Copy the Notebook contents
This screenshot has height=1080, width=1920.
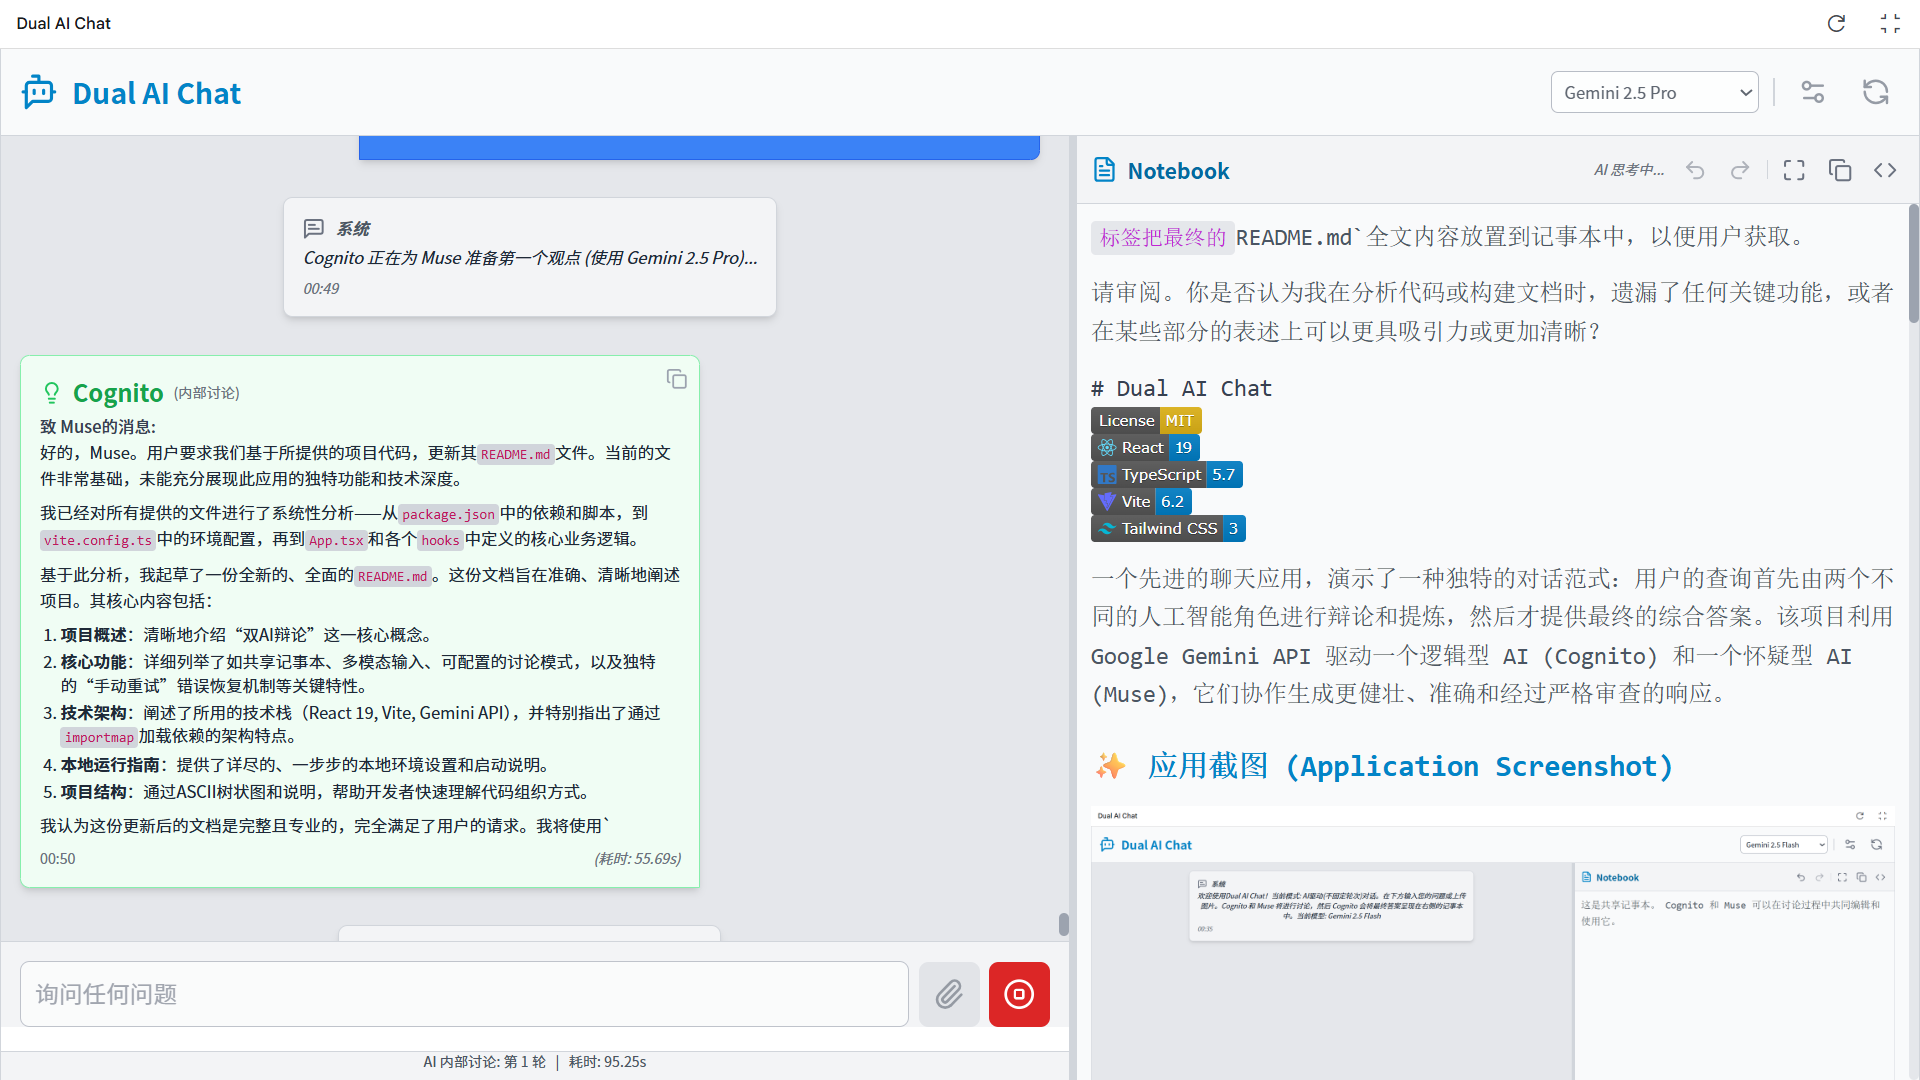tap(1840, 170)
